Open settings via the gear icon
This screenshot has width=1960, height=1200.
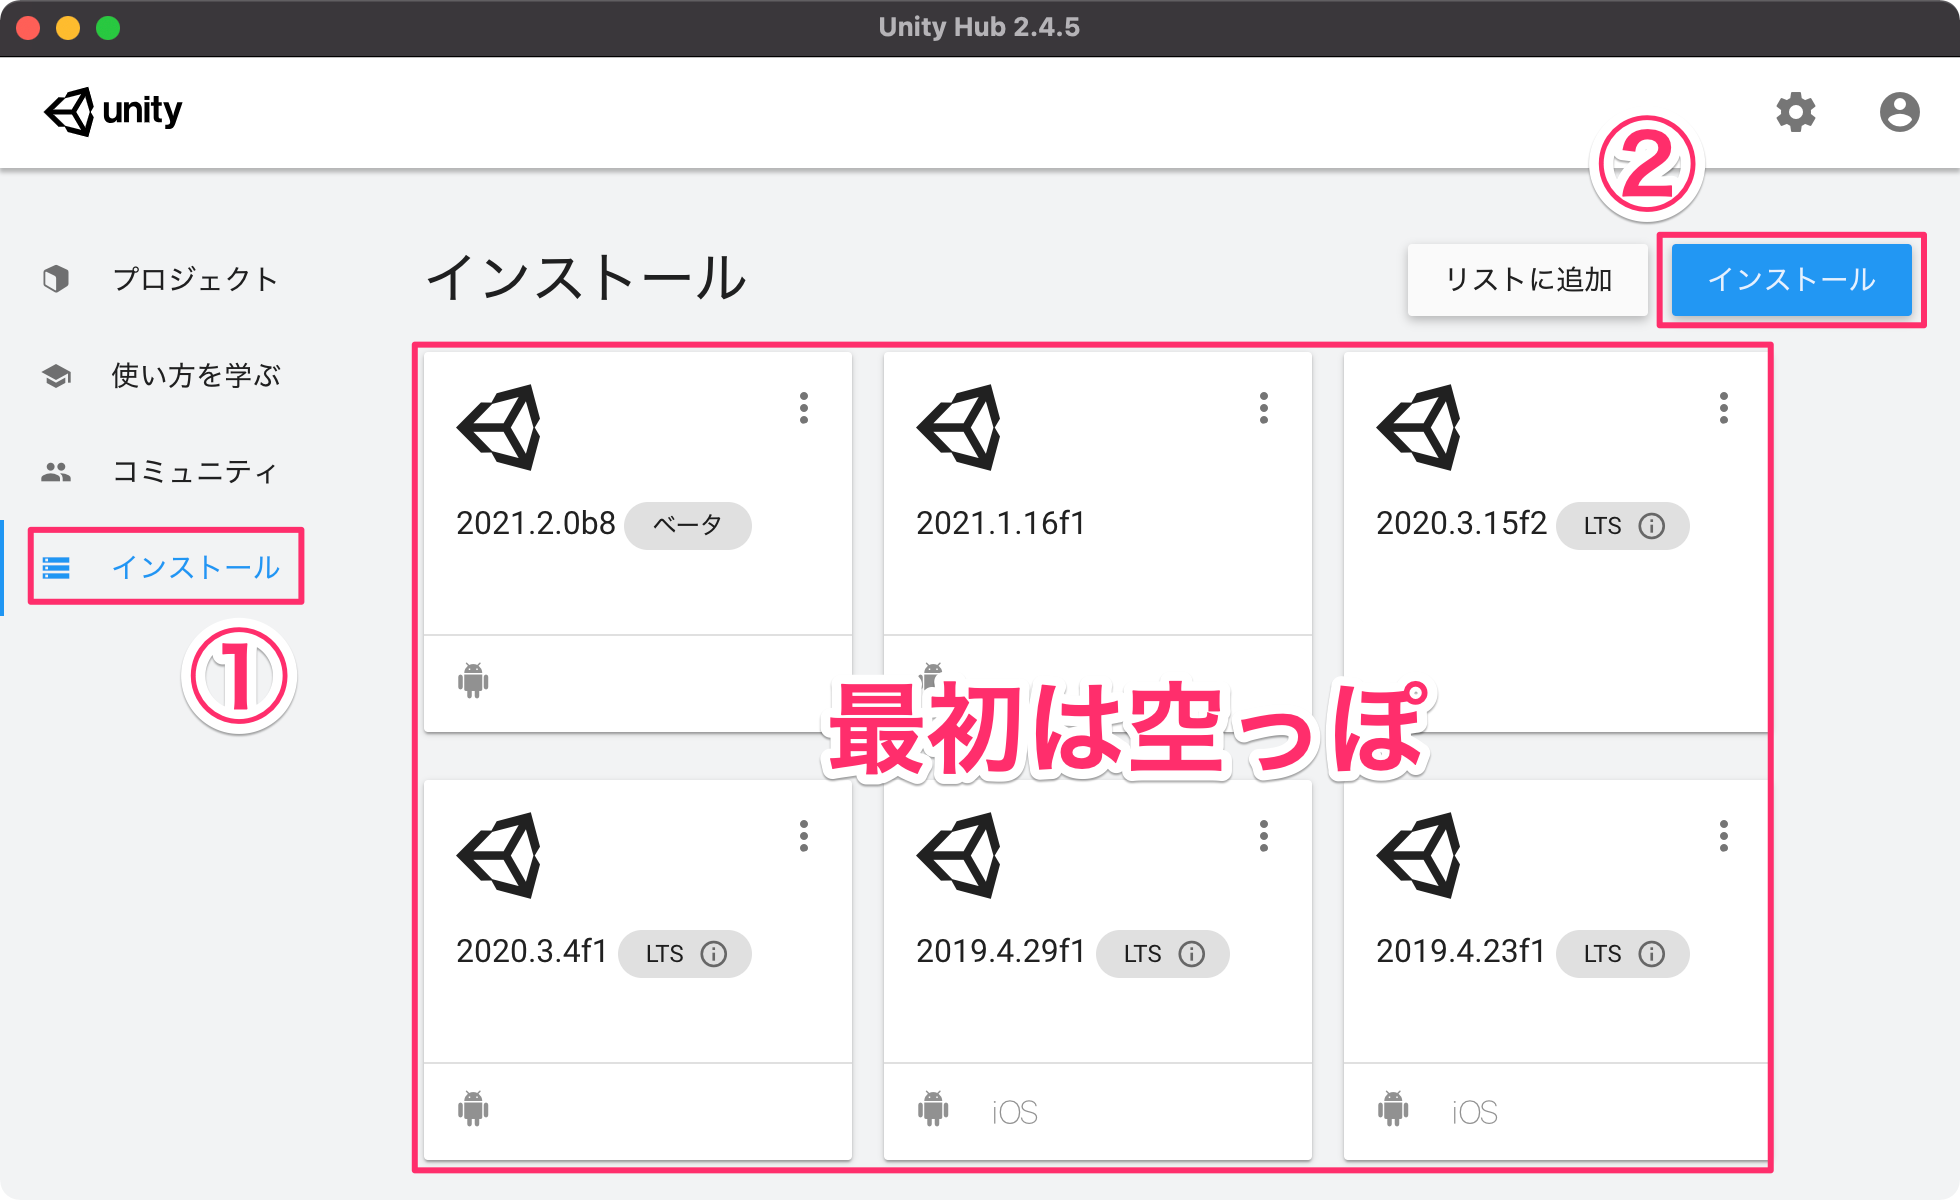1795,112
